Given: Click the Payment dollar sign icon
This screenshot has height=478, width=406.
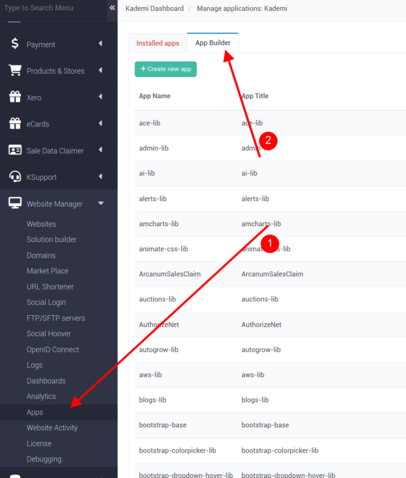Looking at the screenshot, I should pos(15,43).
